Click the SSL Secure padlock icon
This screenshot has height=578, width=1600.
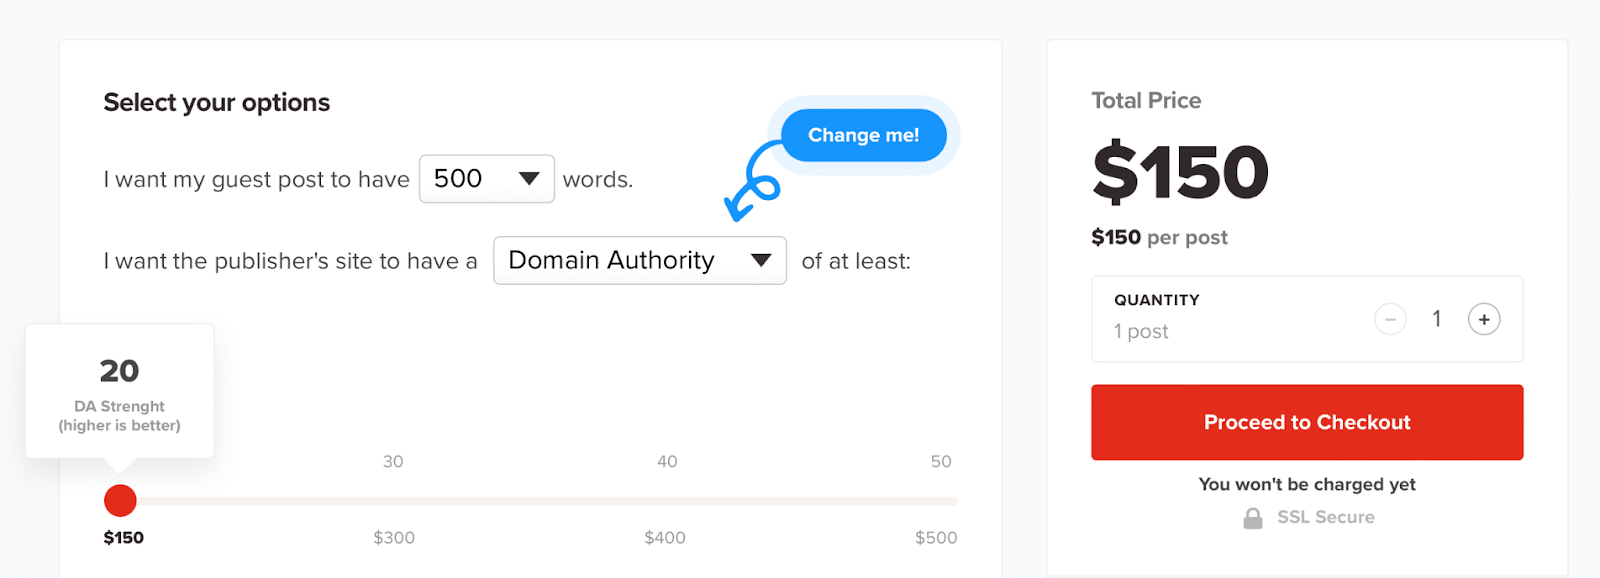(1252, 518)
